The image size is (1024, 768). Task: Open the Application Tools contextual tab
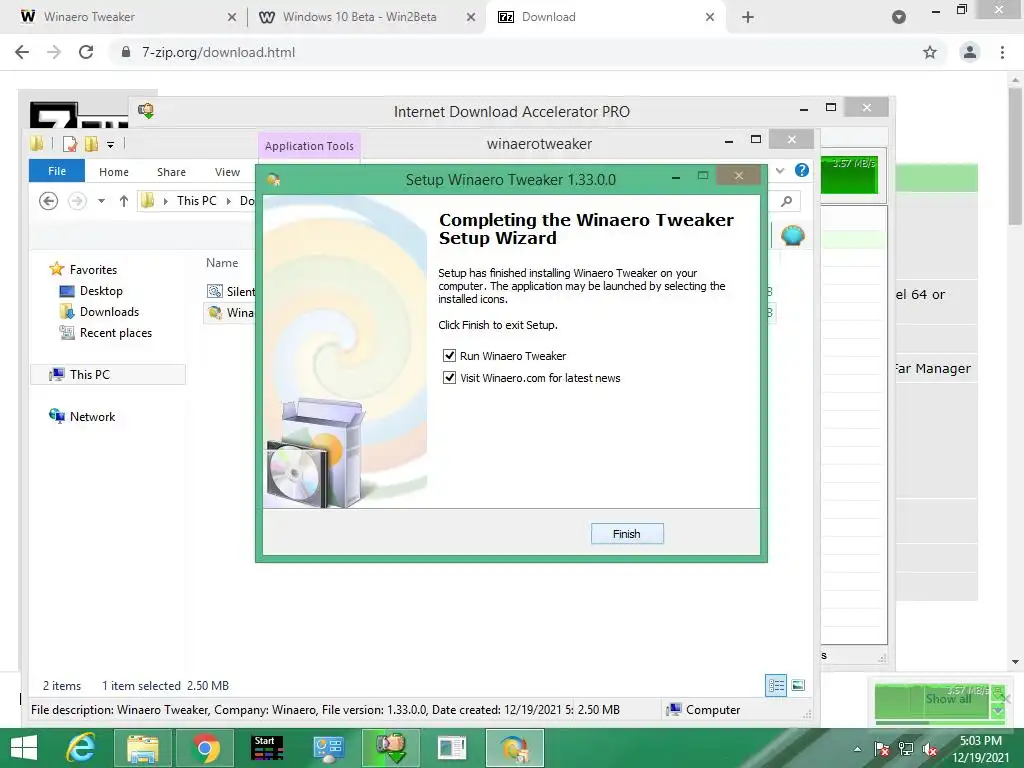point(310,146)
